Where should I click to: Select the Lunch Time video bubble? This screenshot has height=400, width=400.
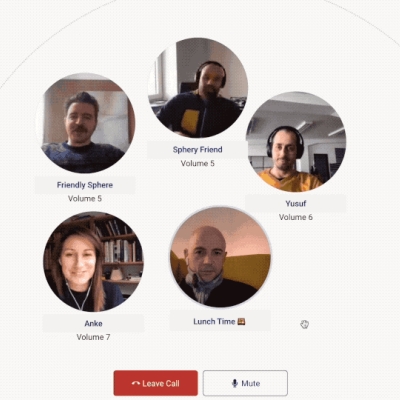pos(220,257)
